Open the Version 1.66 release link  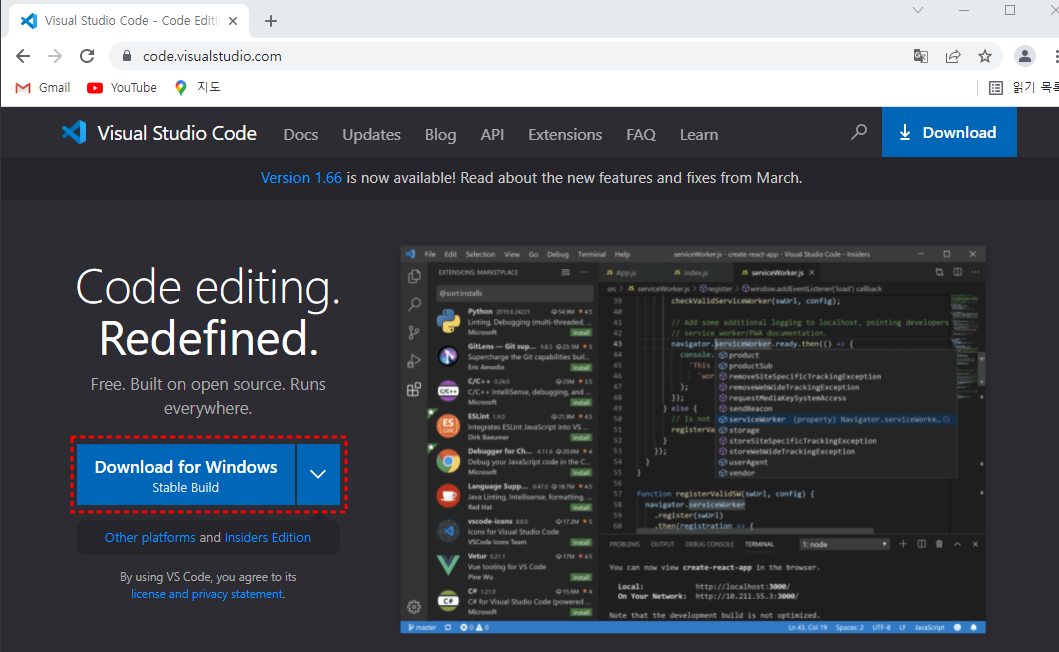[x=301, y=178]
